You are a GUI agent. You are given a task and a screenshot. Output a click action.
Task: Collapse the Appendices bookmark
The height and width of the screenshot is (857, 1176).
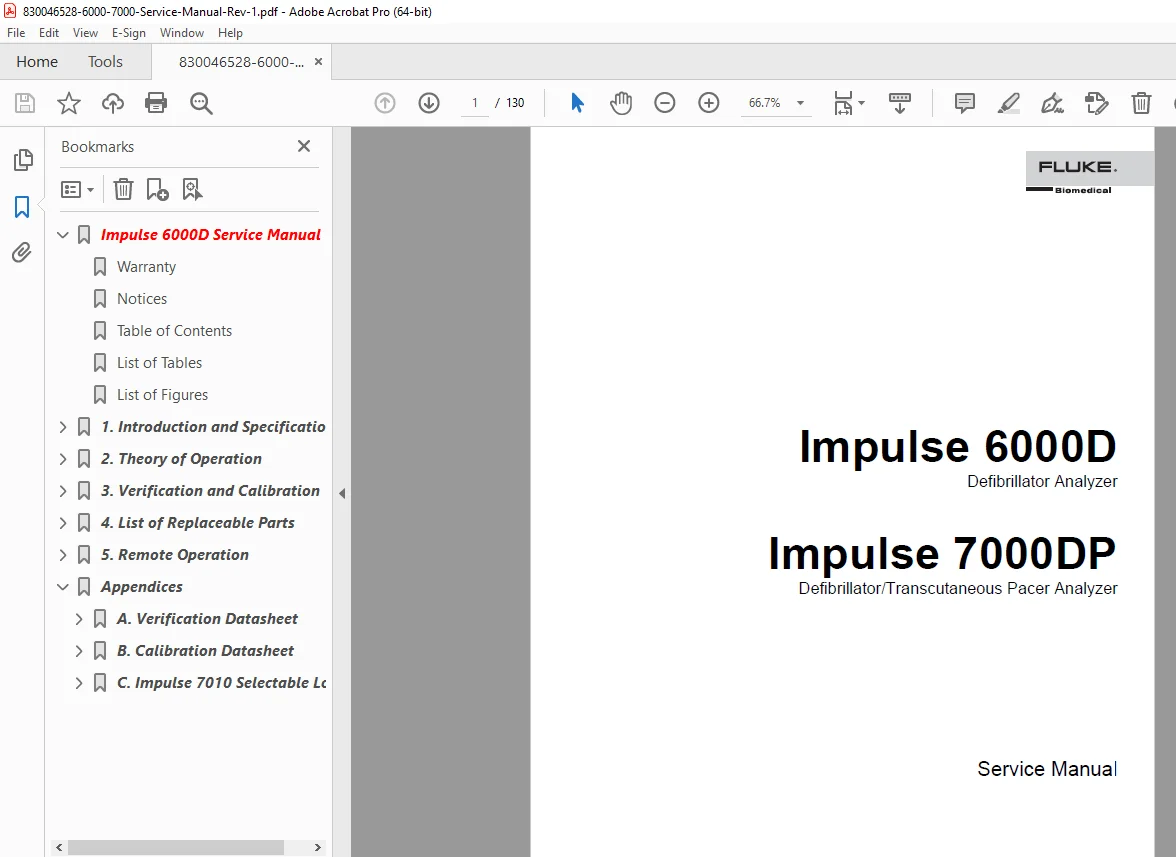(63, 587)
